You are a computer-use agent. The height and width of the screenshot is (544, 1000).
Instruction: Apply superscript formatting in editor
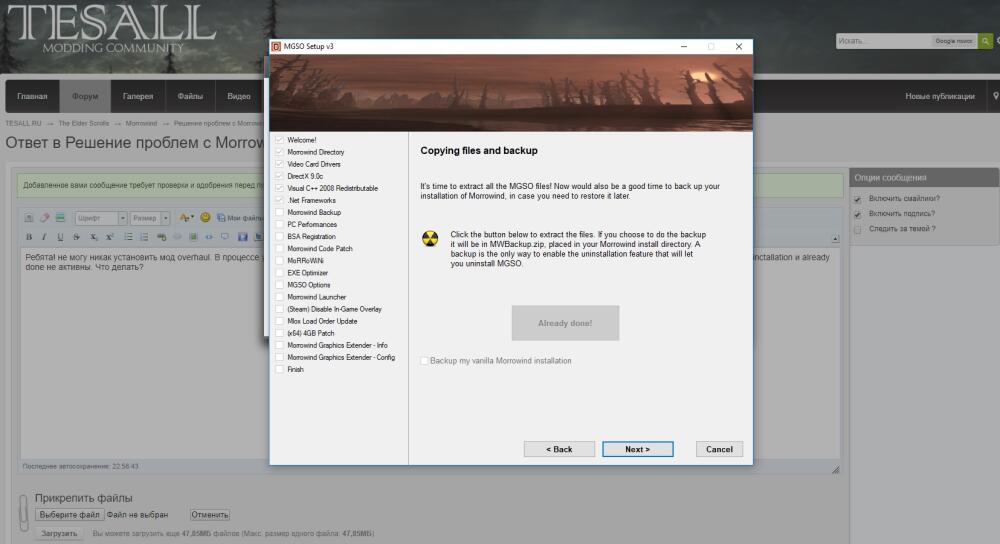click(x=110, y=237)
